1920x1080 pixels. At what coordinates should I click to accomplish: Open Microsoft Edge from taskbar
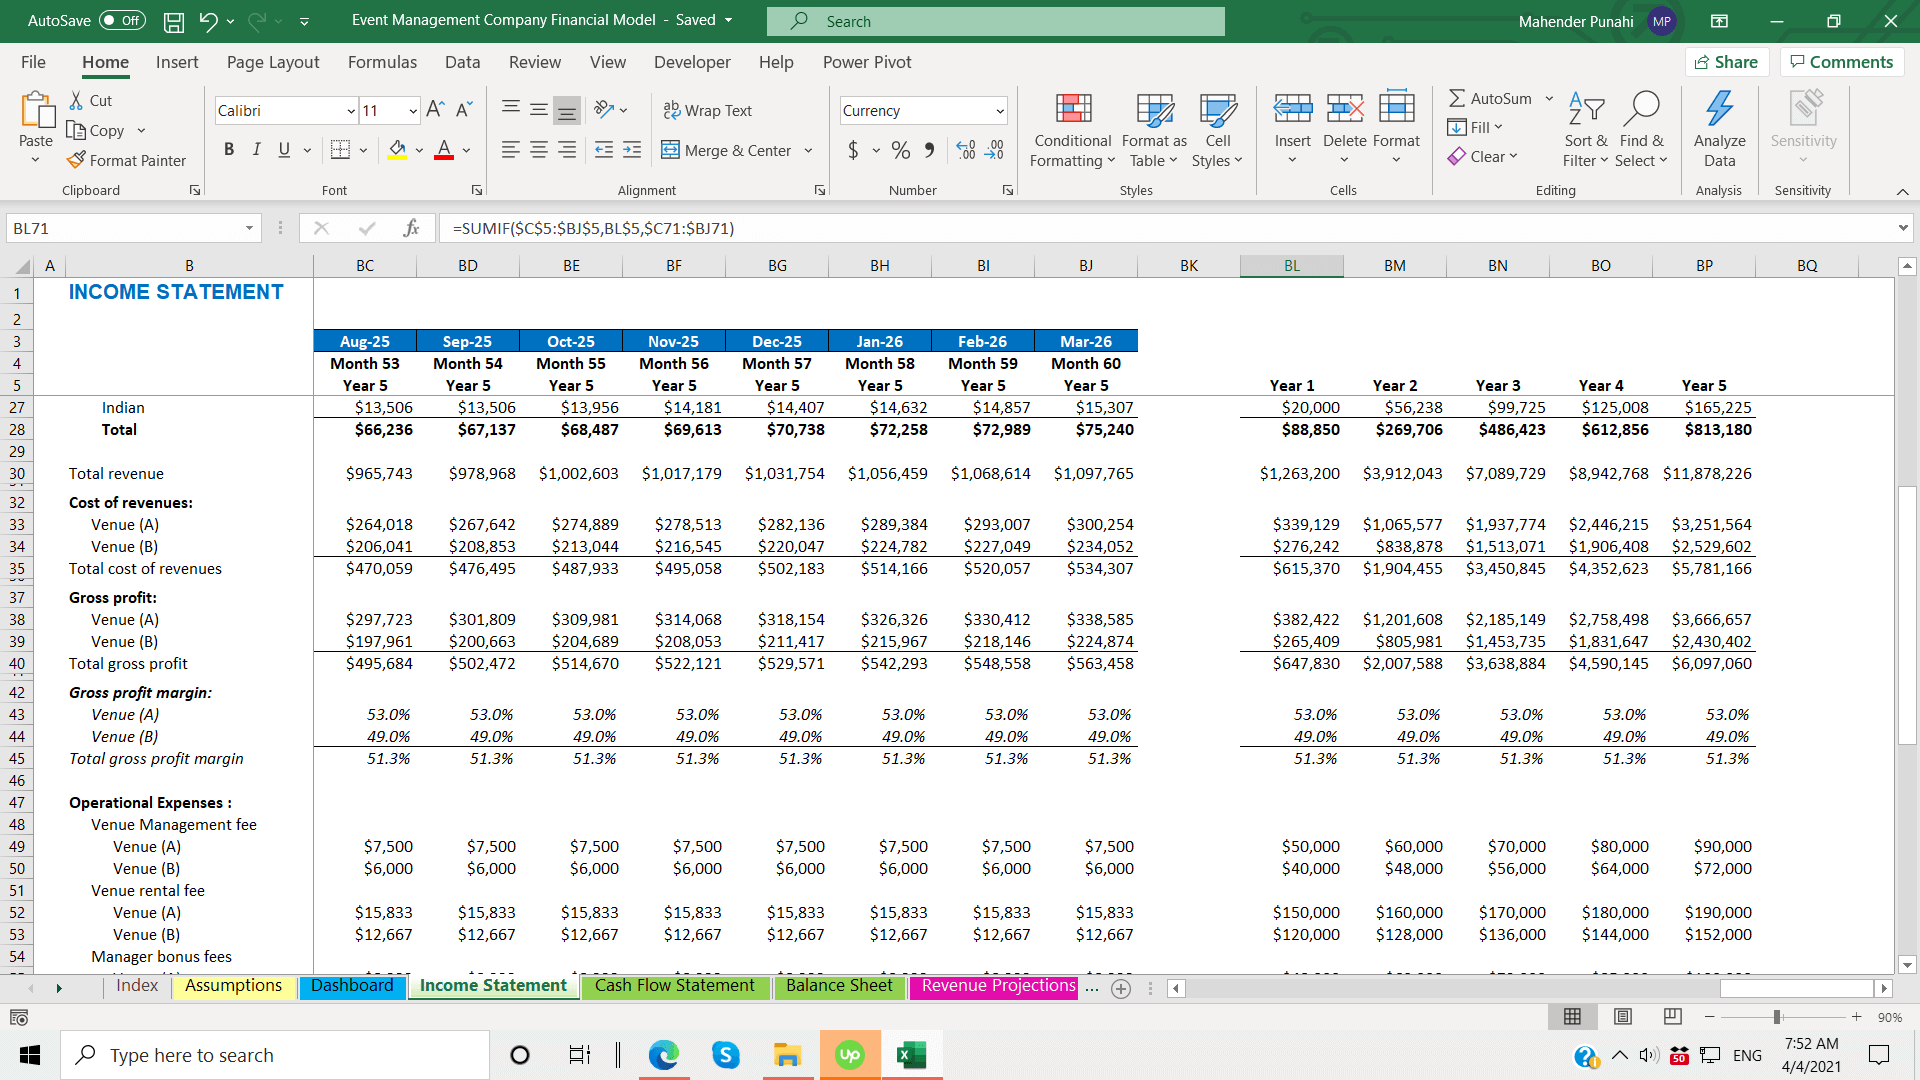coord(663,1055)
